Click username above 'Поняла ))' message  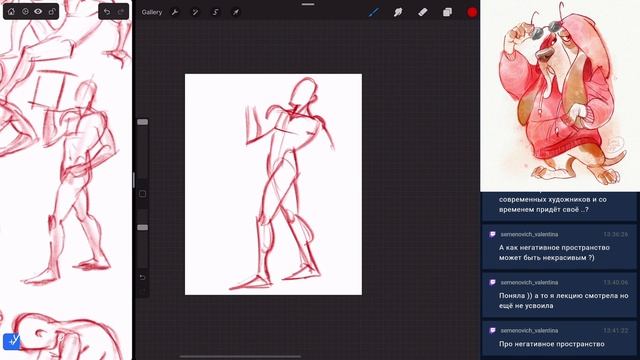[529, 282]
